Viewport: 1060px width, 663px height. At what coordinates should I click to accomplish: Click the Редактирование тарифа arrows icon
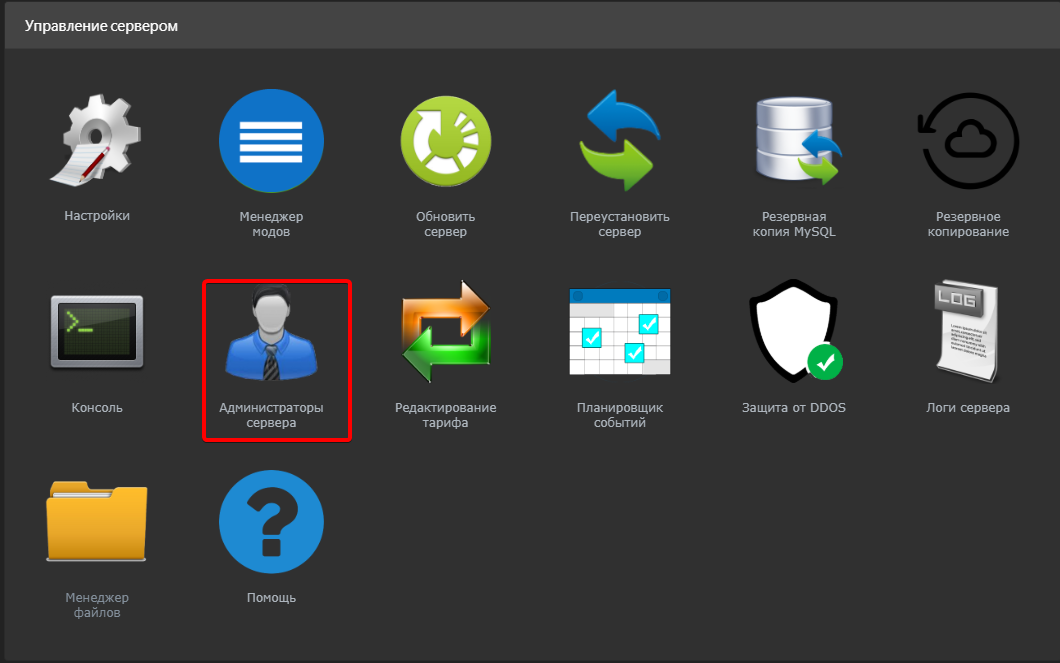[x=445, y=331]
